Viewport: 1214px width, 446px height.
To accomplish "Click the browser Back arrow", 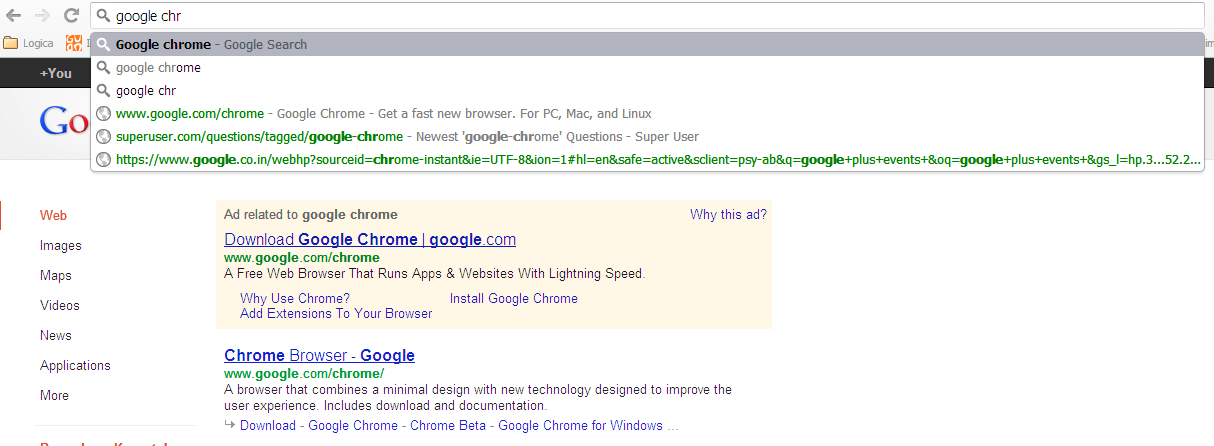I will (14, 16).
